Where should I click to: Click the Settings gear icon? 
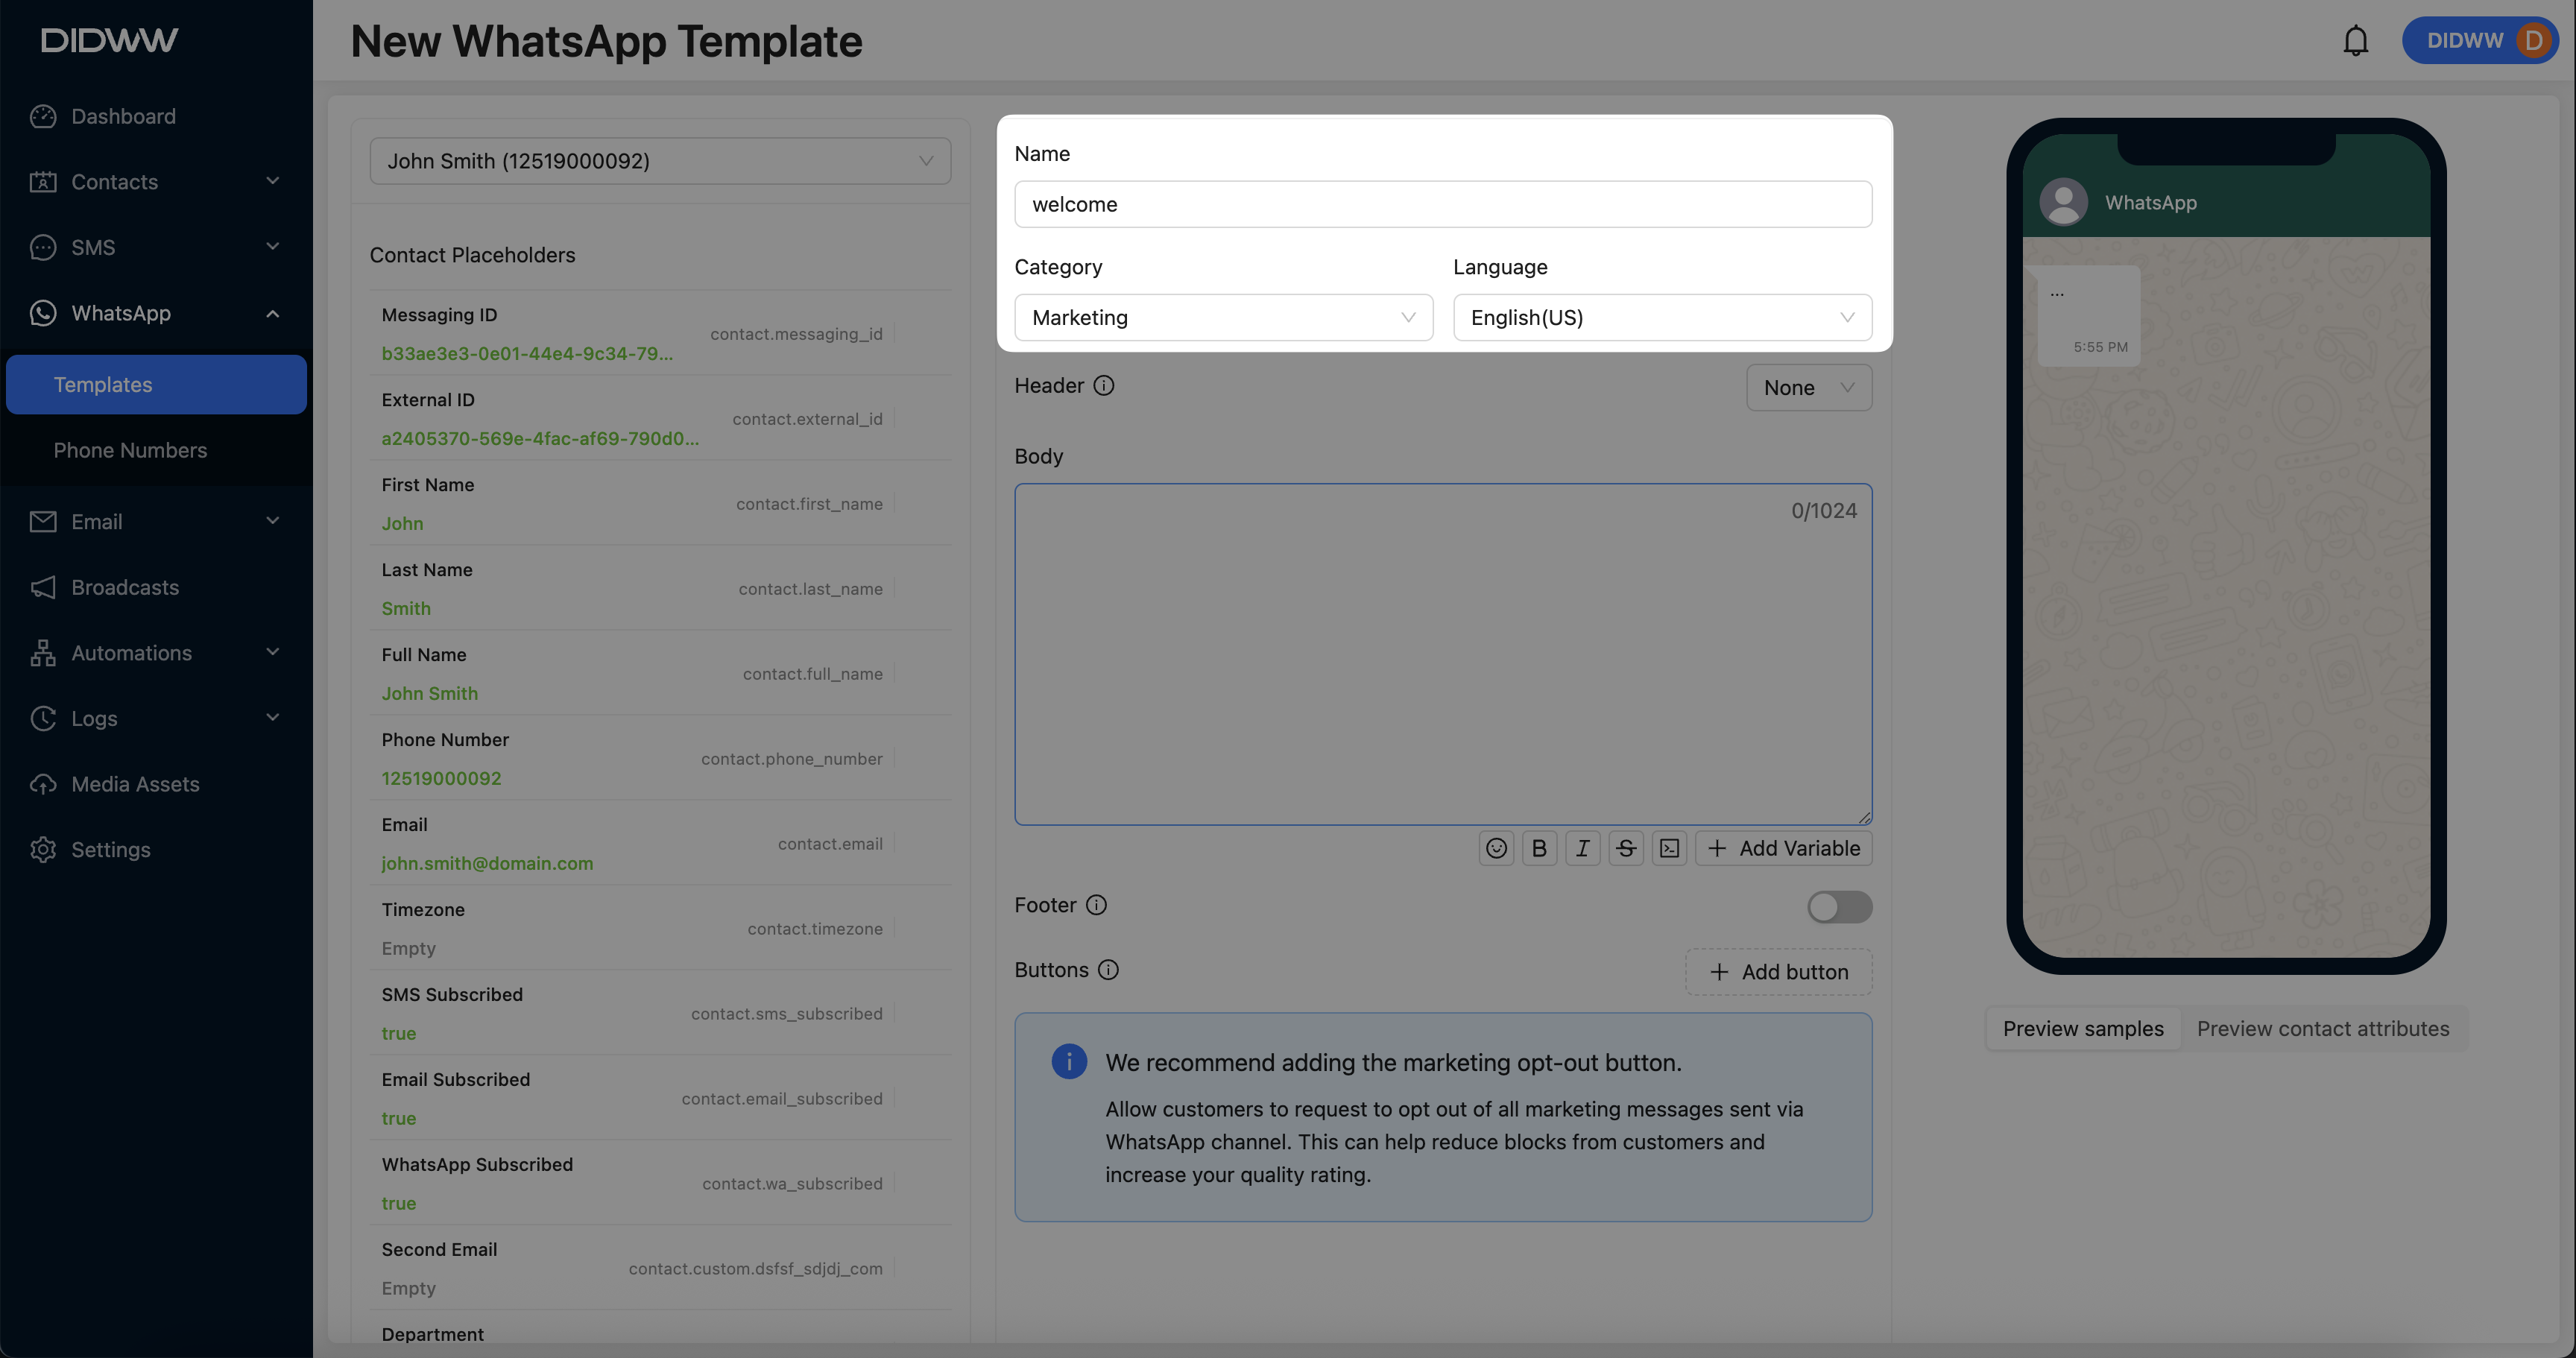[43, 849]
